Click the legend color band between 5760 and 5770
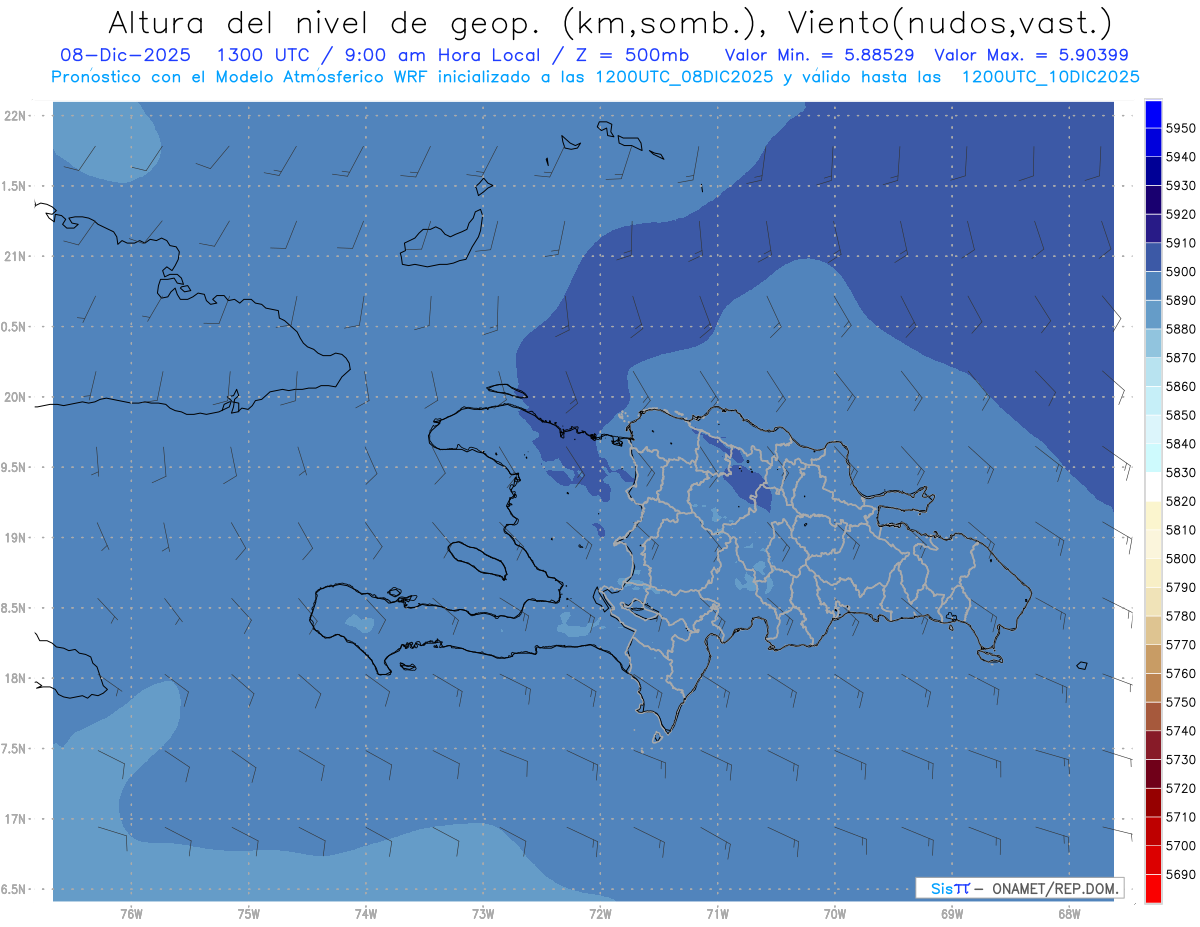This screenshot has height=927, width=1200. [1153, 659]
